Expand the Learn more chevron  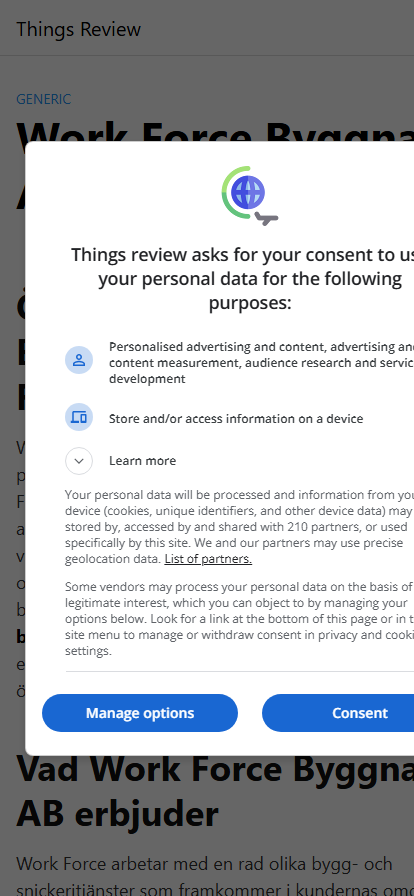click(79, 461)
